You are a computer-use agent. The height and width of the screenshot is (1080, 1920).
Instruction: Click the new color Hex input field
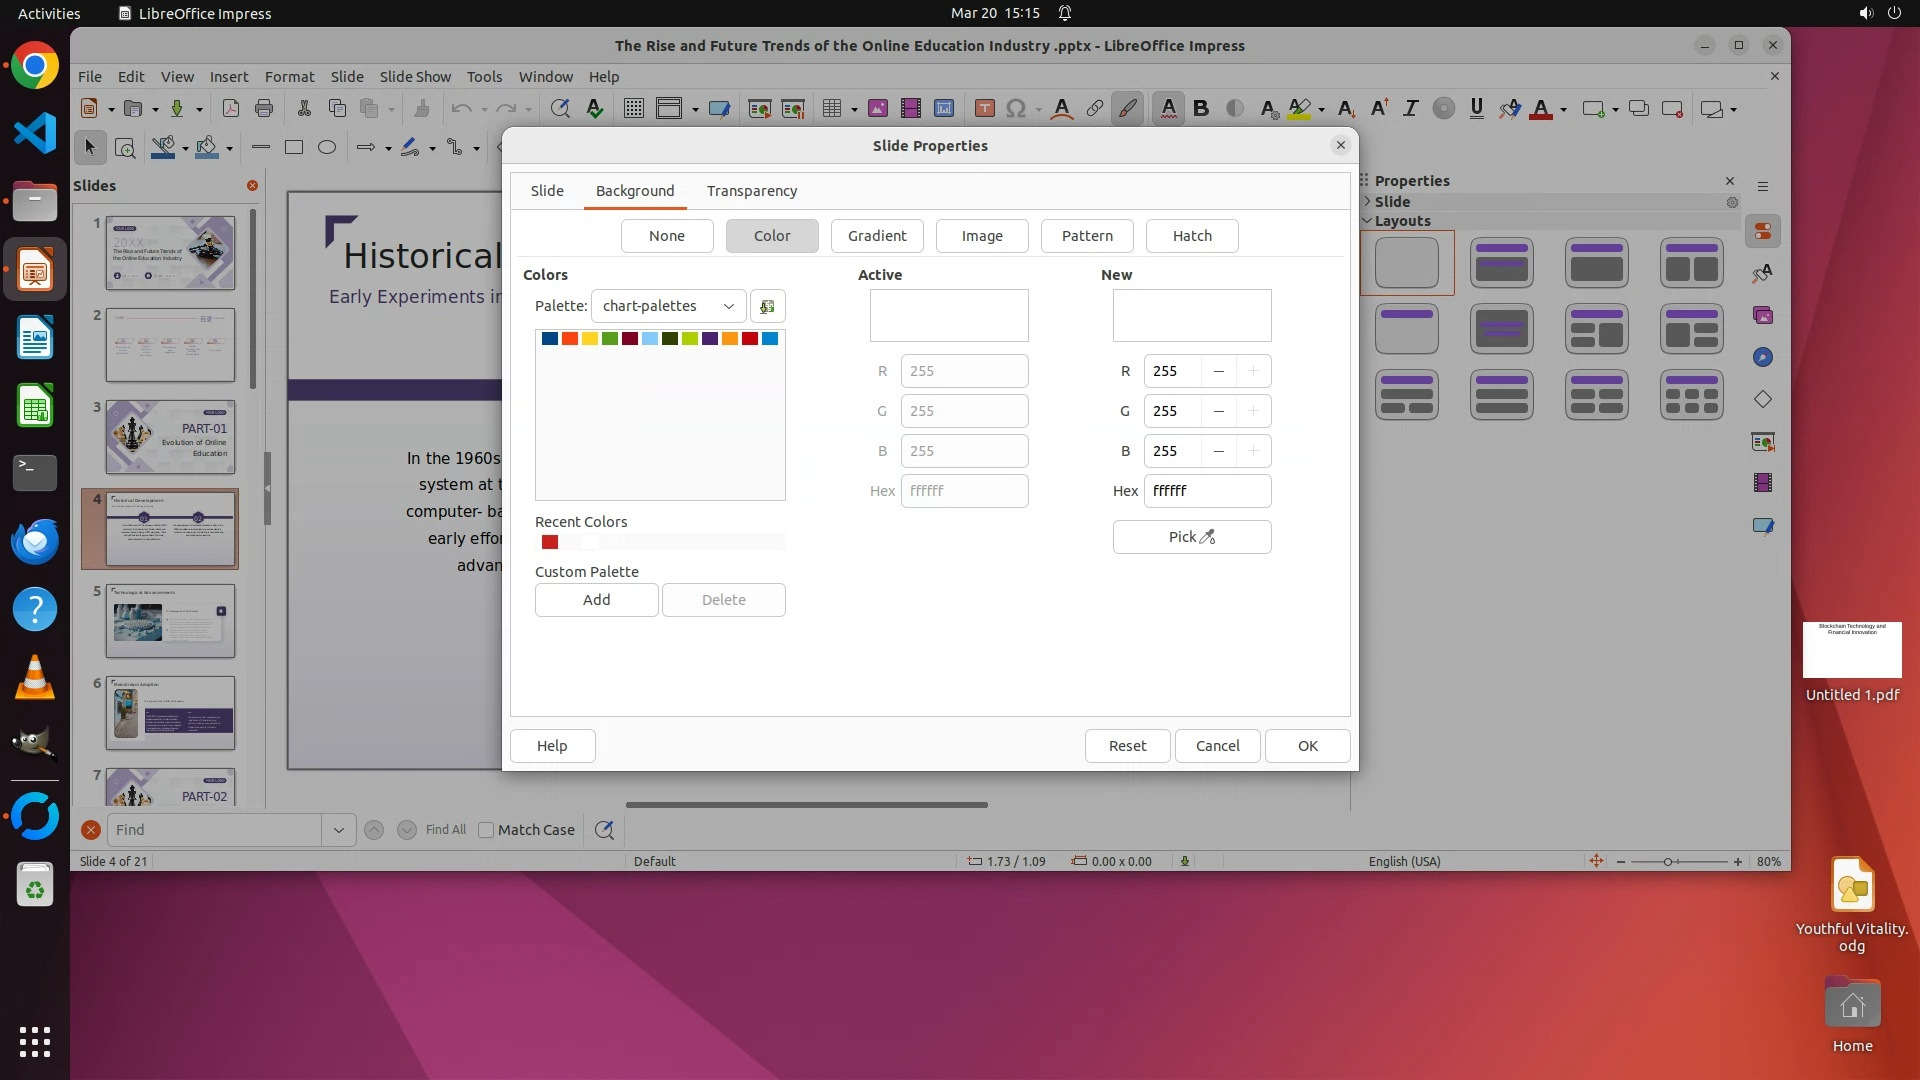1206,491
